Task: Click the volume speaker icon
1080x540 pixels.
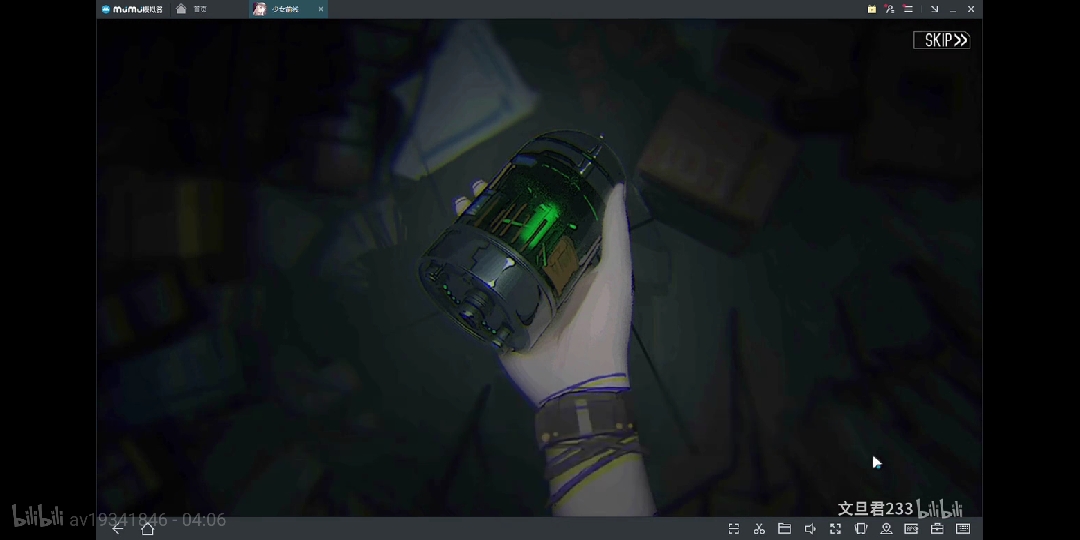Action: 810,528
